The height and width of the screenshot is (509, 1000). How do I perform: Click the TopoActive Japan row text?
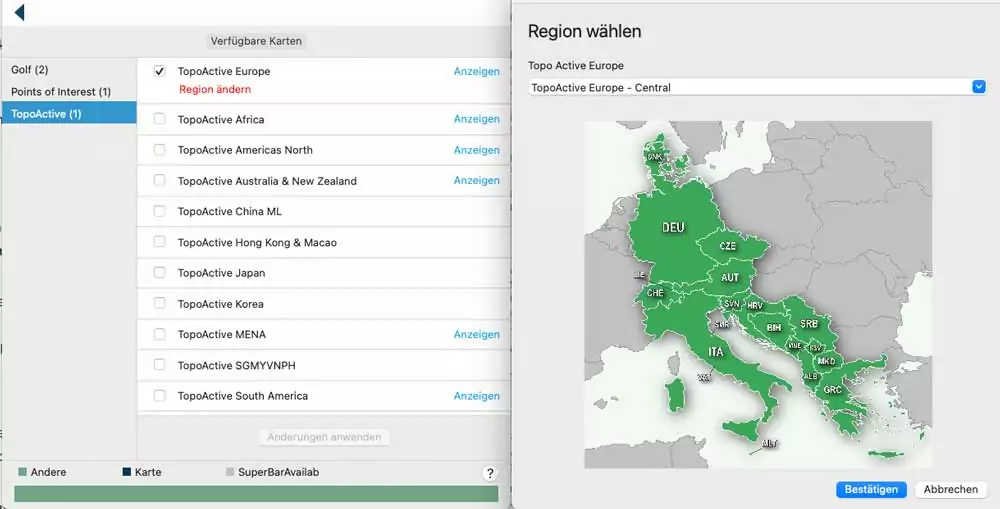click(x=221, y=273)
